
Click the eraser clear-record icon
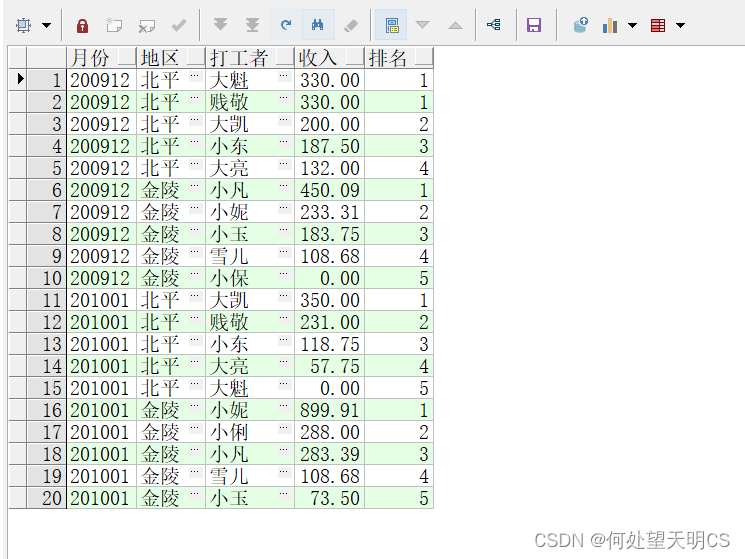[x=351, y=25]
